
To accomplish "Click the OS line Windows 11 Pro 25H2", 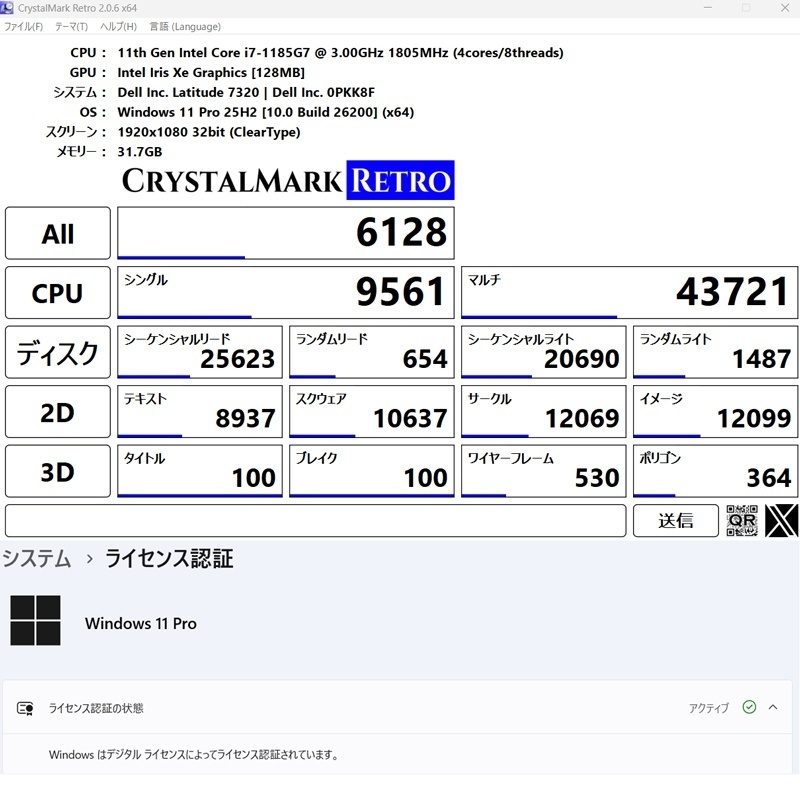I will [x=265, y=112].
